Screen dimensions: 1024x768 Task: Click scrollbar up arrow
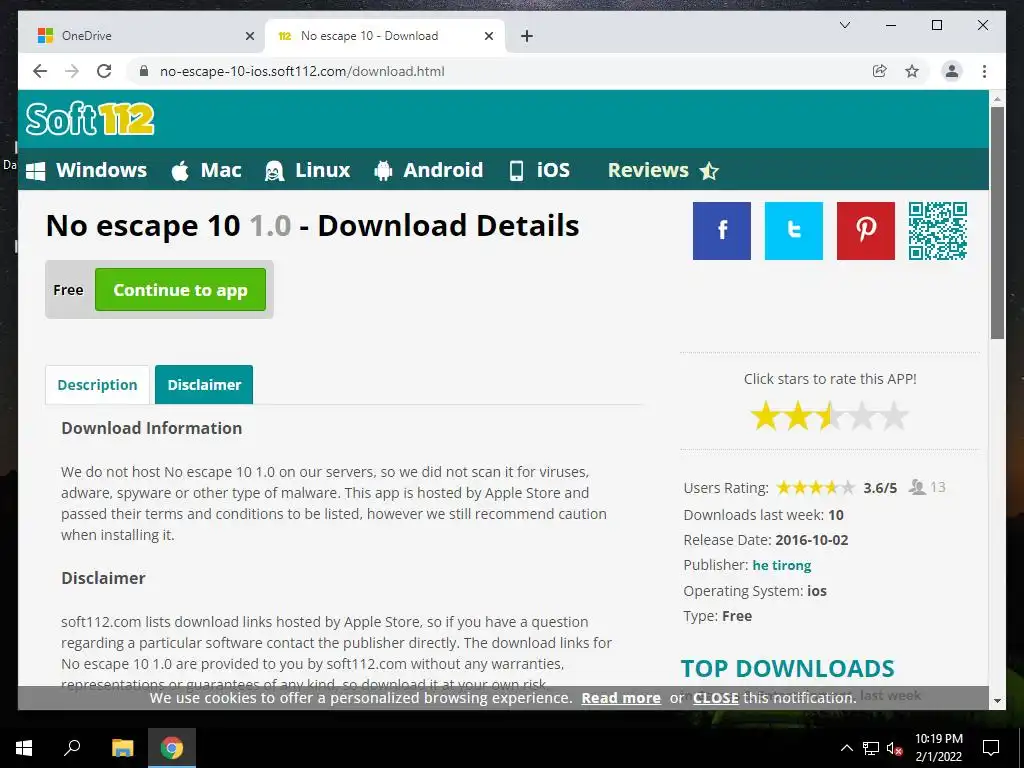997,99
